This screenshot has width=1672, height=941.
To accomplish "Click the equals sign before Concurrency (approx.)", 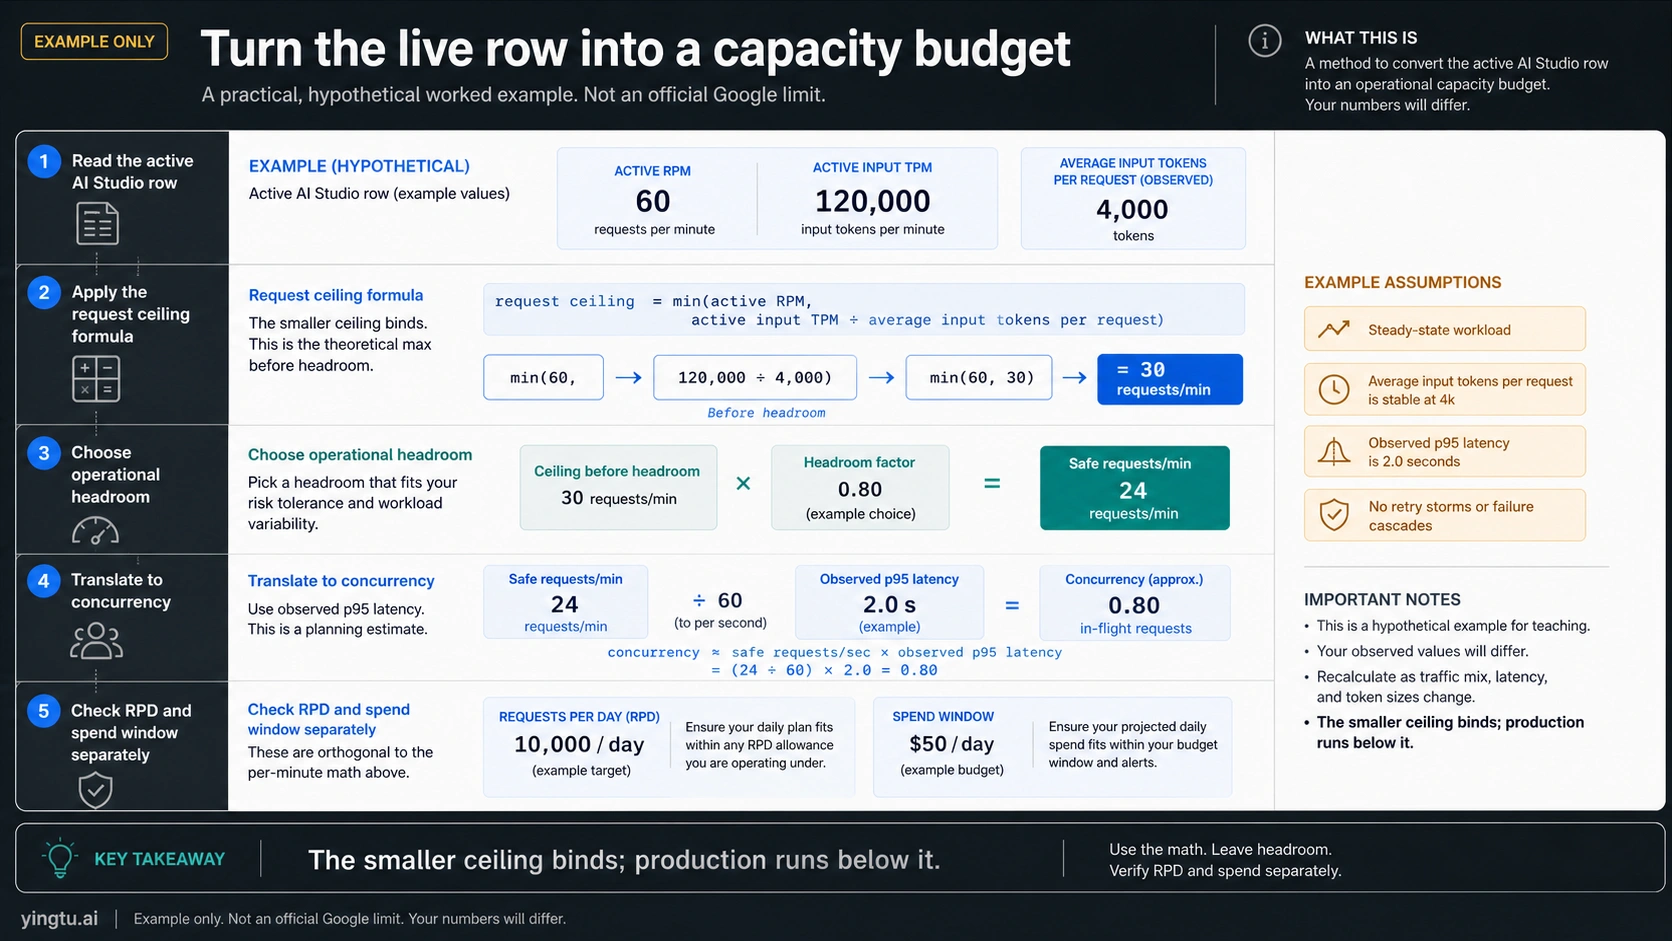I will point(1012,605).
